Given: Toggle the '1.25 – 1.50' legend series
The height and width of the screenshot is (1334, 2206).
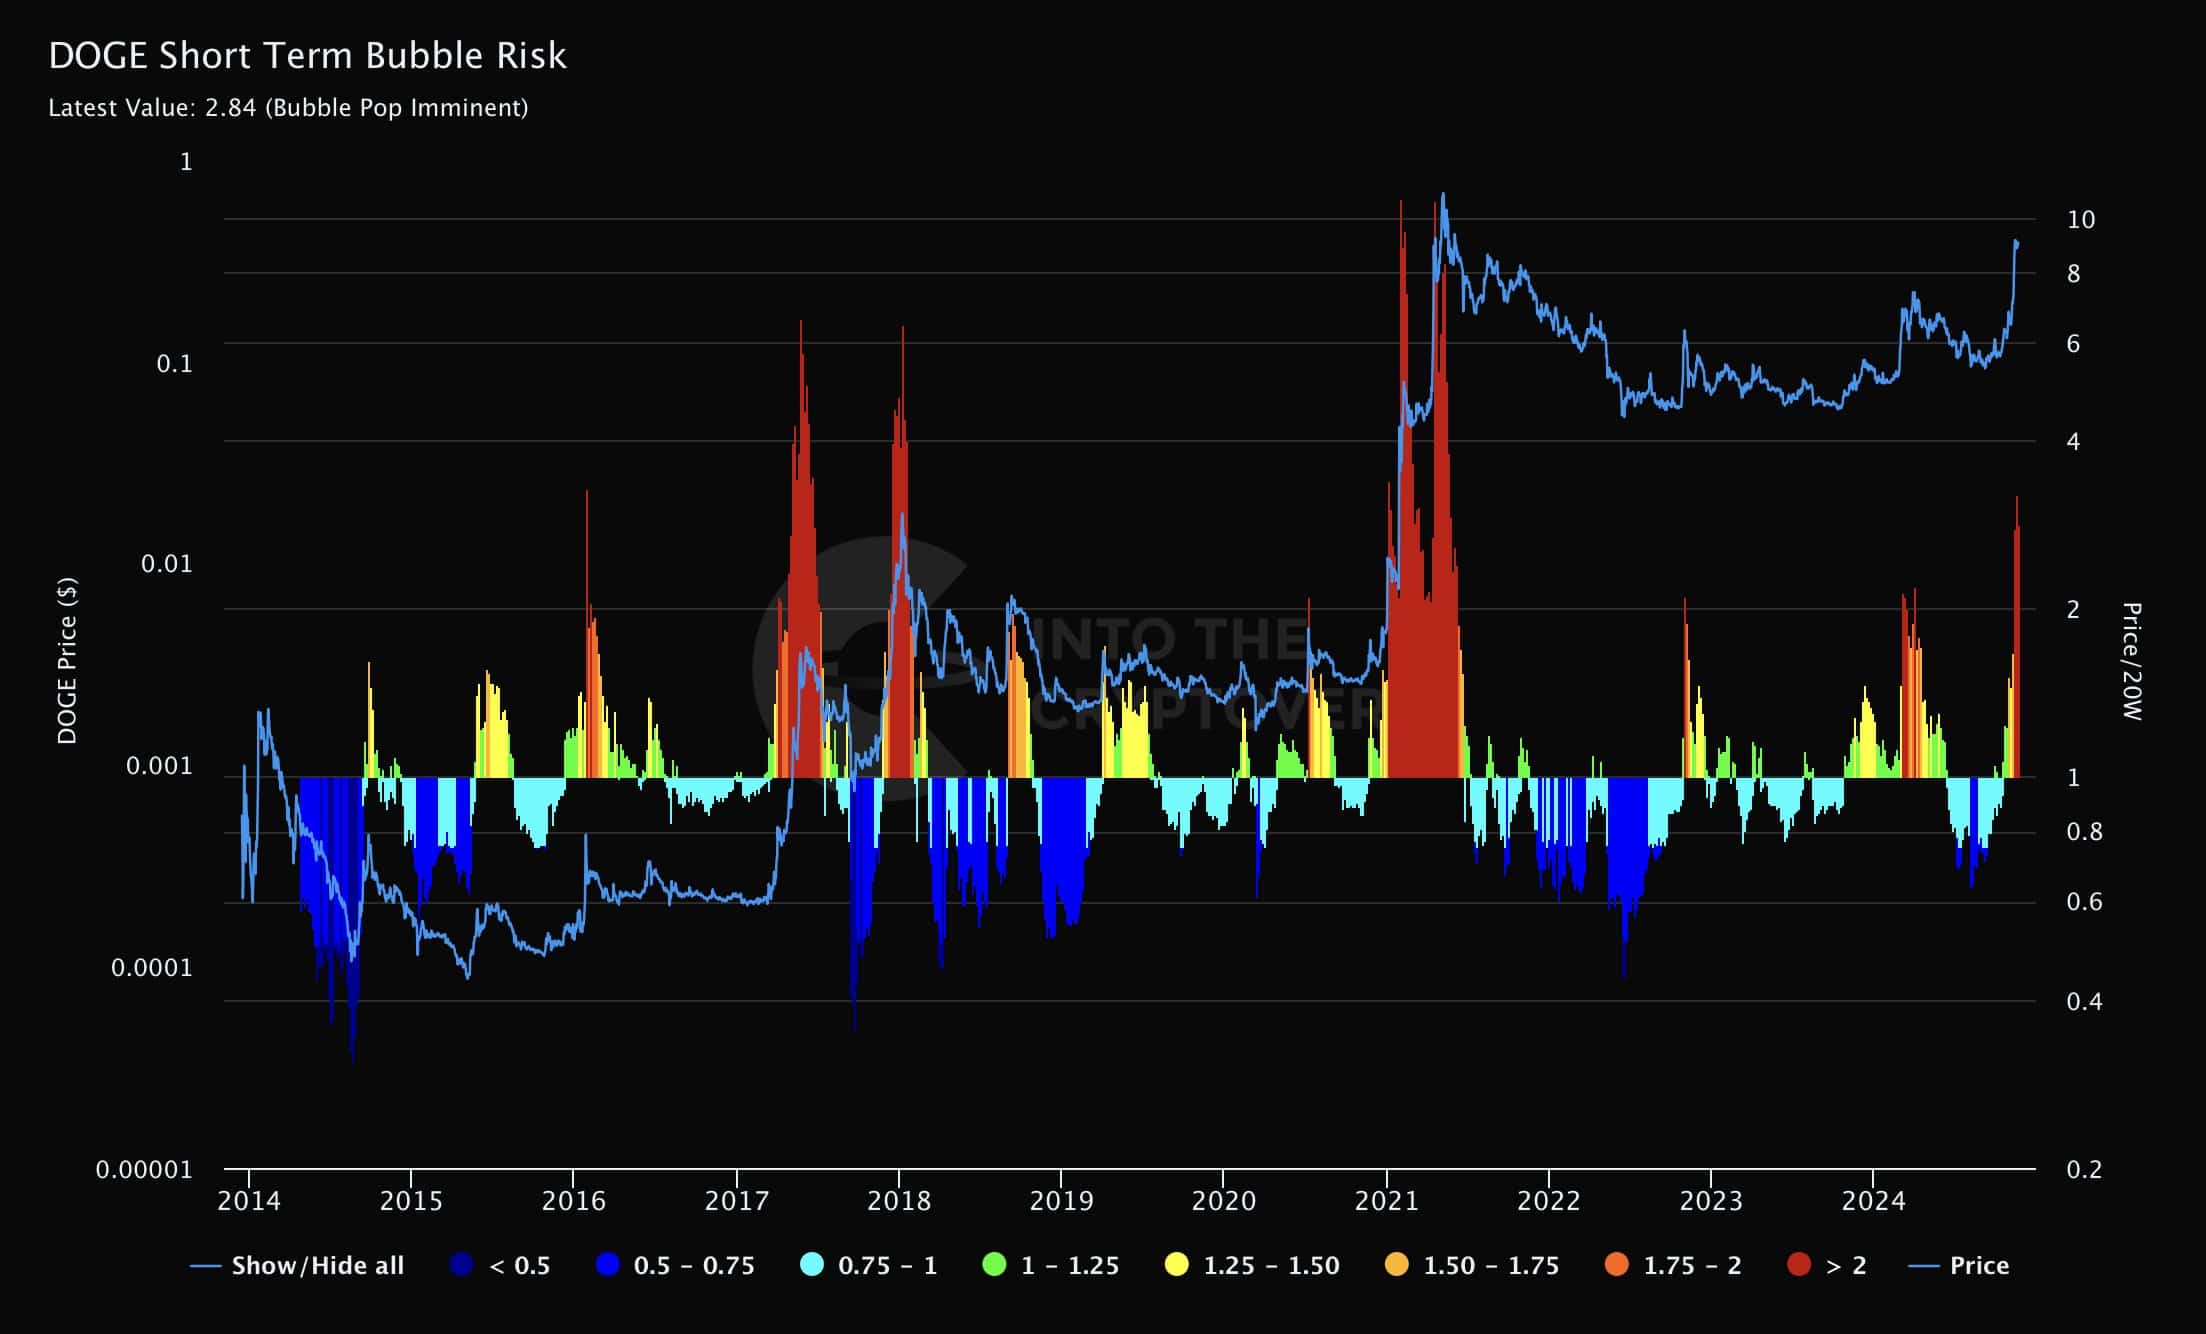Looking at the screenshot, I should tap(1252, 1265).
